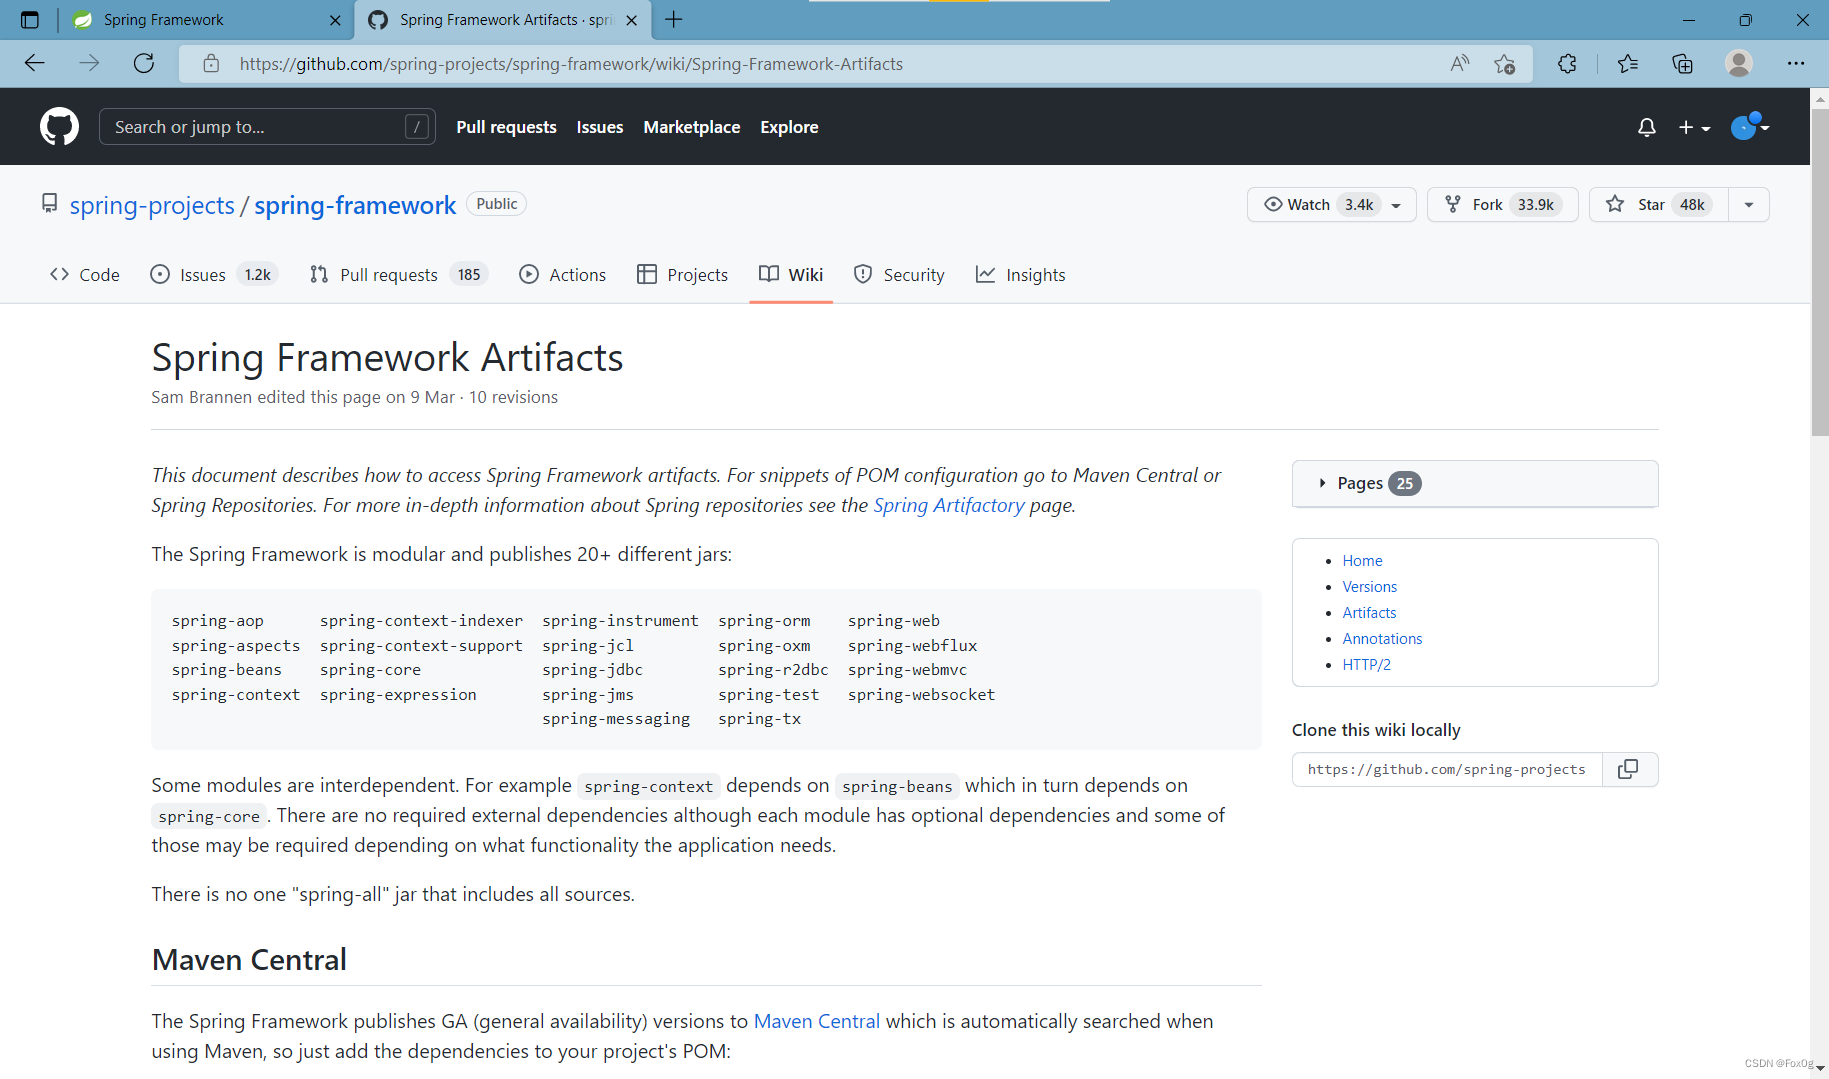
Task: Close the Spring Framework tab
Action: tap(335, 20)
